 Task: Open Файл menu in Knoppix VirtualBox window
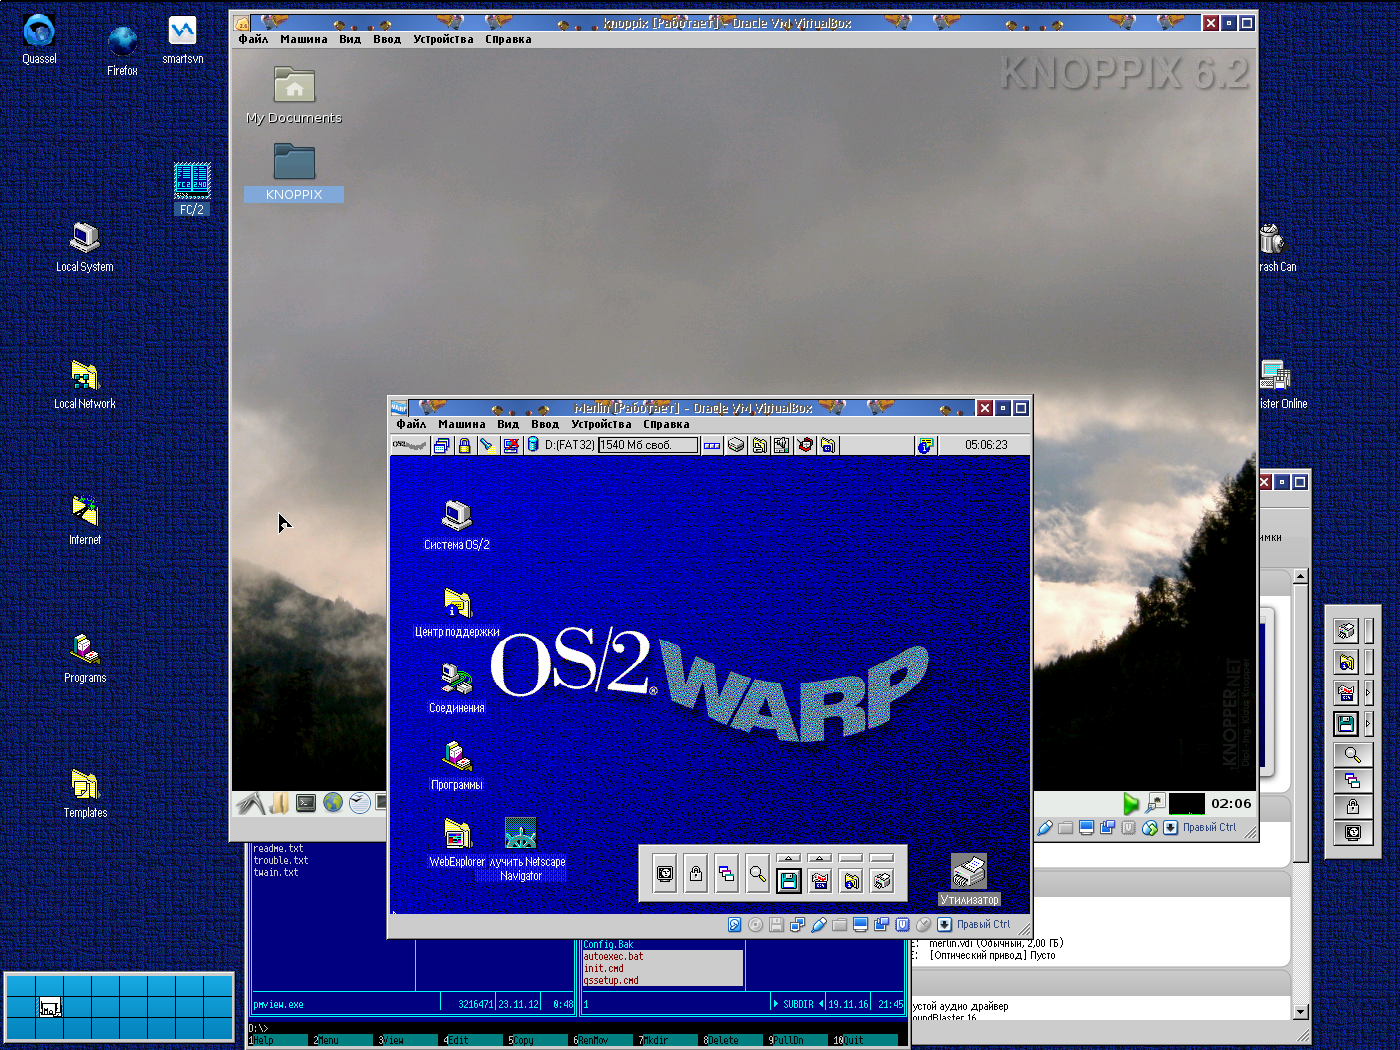click(x=253, y=40)
